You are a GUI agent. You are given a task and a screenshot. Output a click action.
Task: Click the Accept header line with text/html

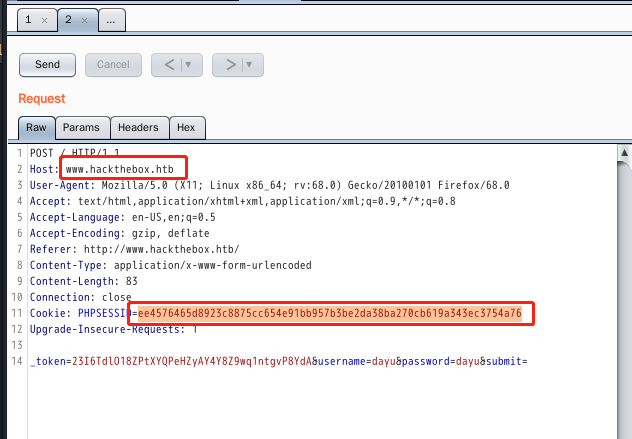(243, 201)
